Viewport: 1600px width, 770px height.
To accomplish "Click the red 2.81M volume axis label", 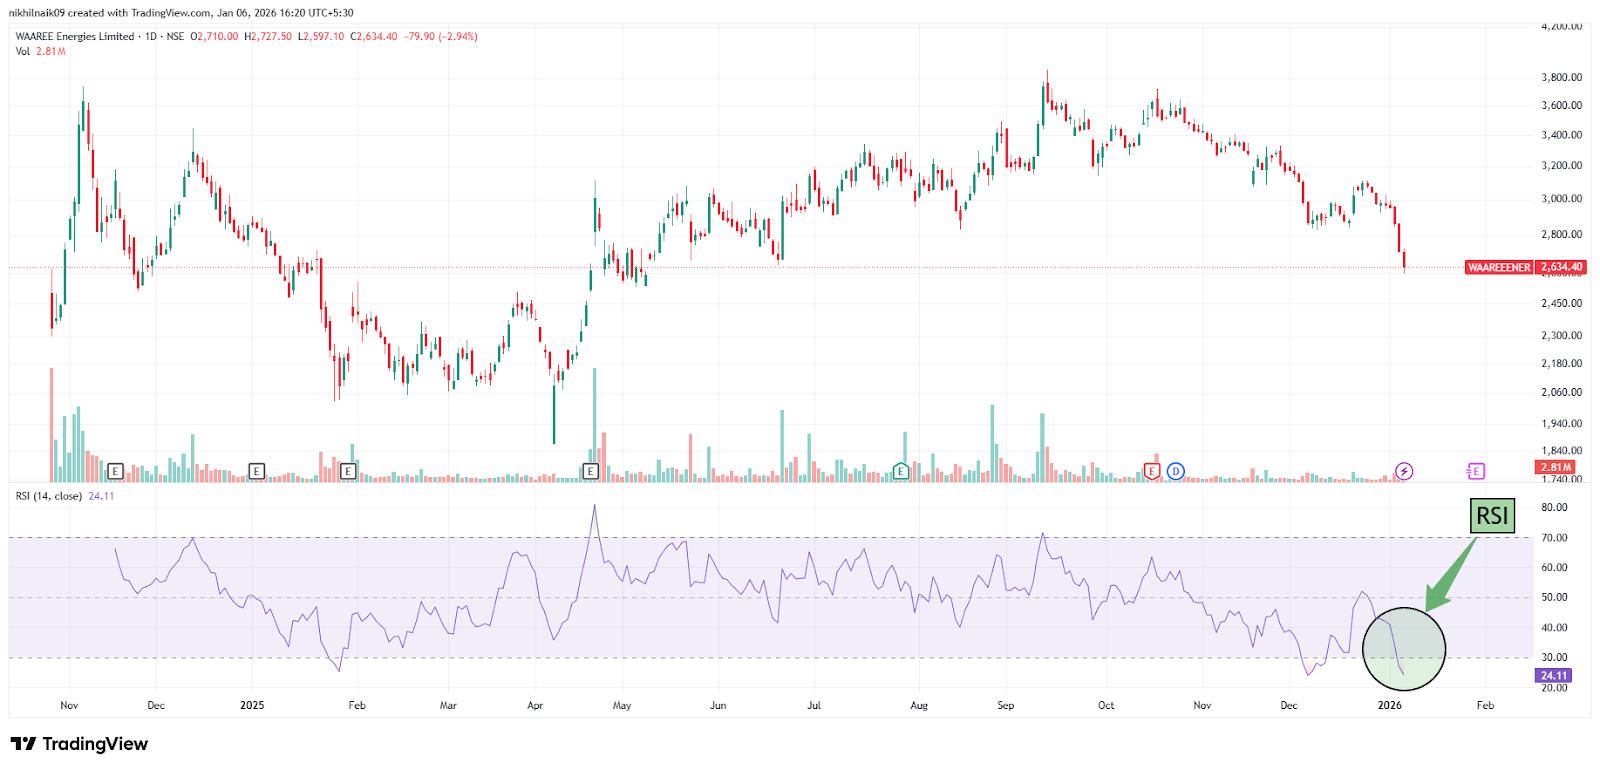I will (x=1556, y=467).
